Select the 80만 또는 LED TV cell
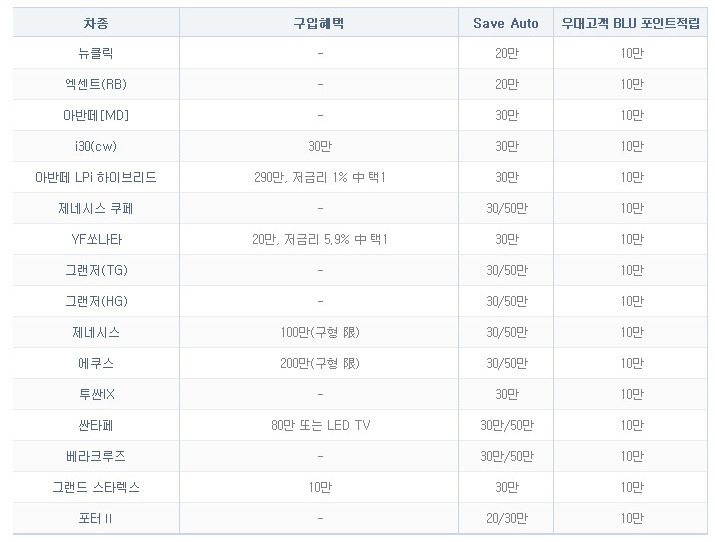 (x=321, y=425)
